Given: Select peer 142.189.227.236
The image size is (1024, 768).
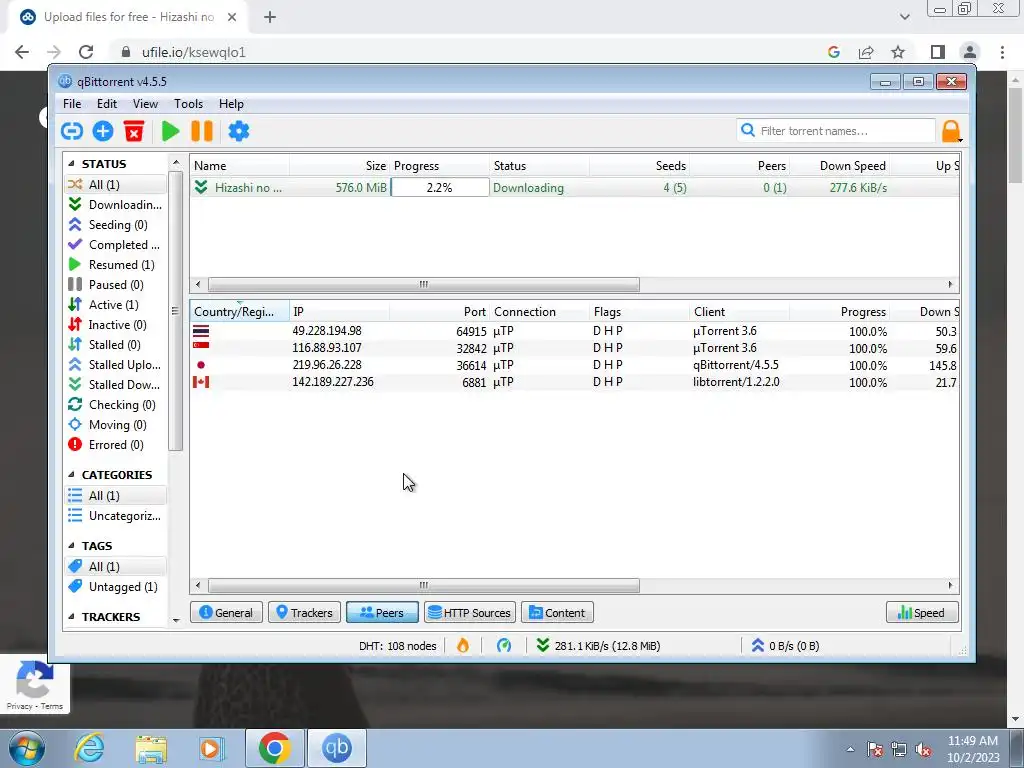Looking at the screenshot, I should [x=575, y=382].
